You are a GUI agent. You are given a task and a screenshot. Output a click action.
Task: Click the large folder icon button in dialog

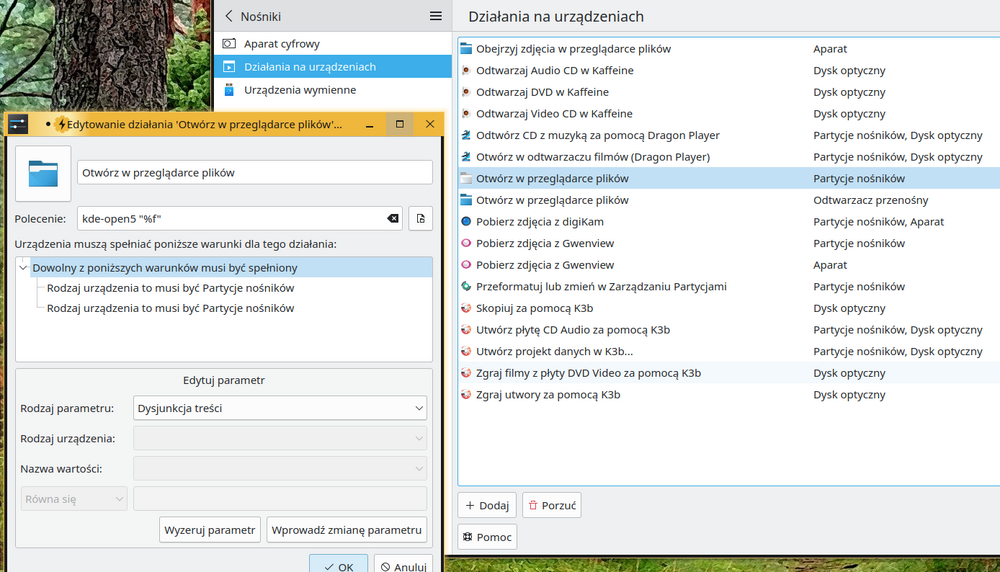43,173
